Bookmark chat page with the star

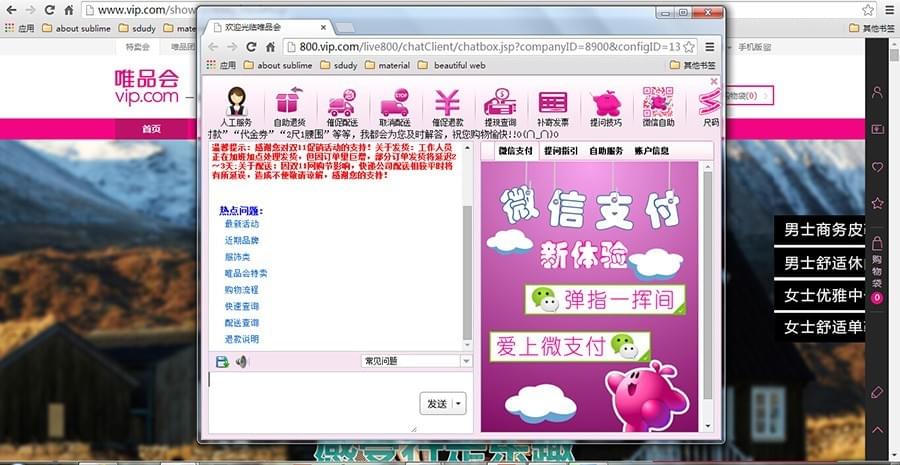[x=689, y=46]
